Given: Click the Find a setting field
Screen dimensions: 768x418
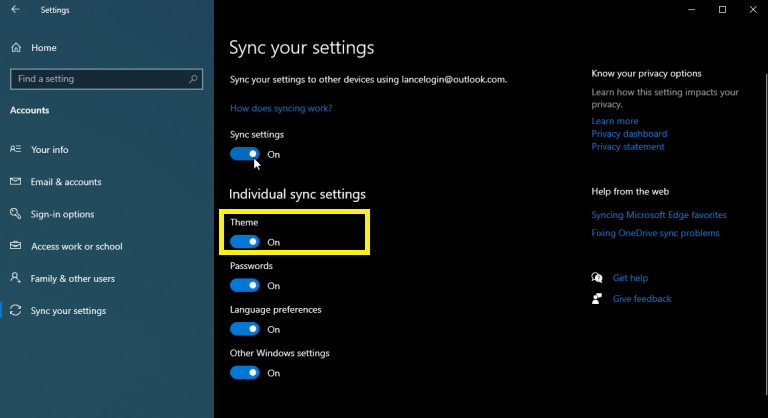Looking at the screenshot, I should (106, 79).
